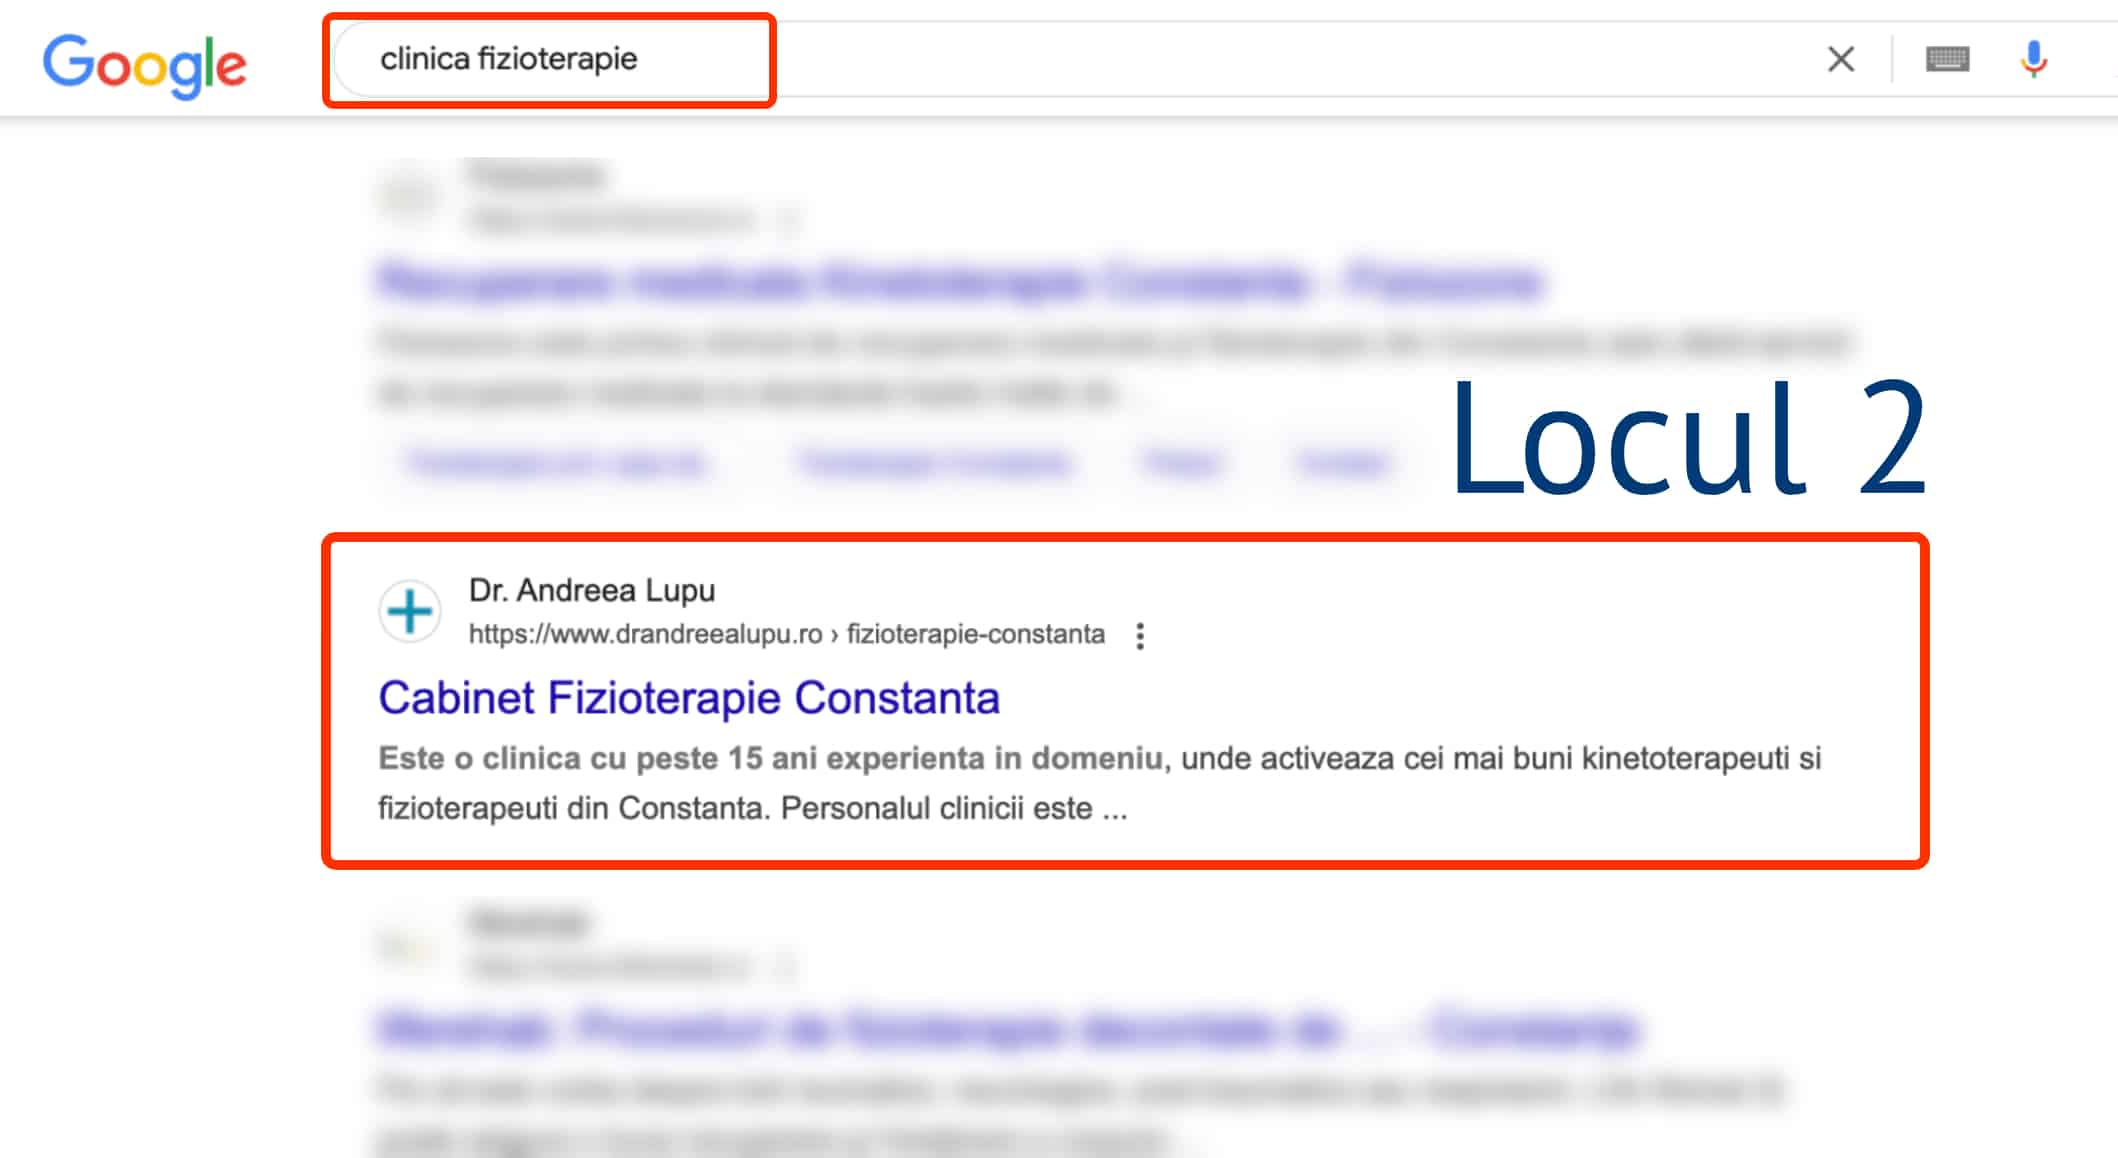Click the blurred favicon of the third result
Image resolution: width=2118 pixels, height=1158 pixels.
click(409, 942)
